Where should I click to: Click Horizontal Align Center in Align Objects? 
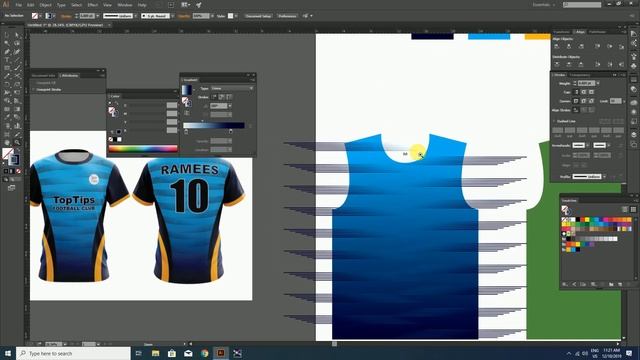coord(569,47)
